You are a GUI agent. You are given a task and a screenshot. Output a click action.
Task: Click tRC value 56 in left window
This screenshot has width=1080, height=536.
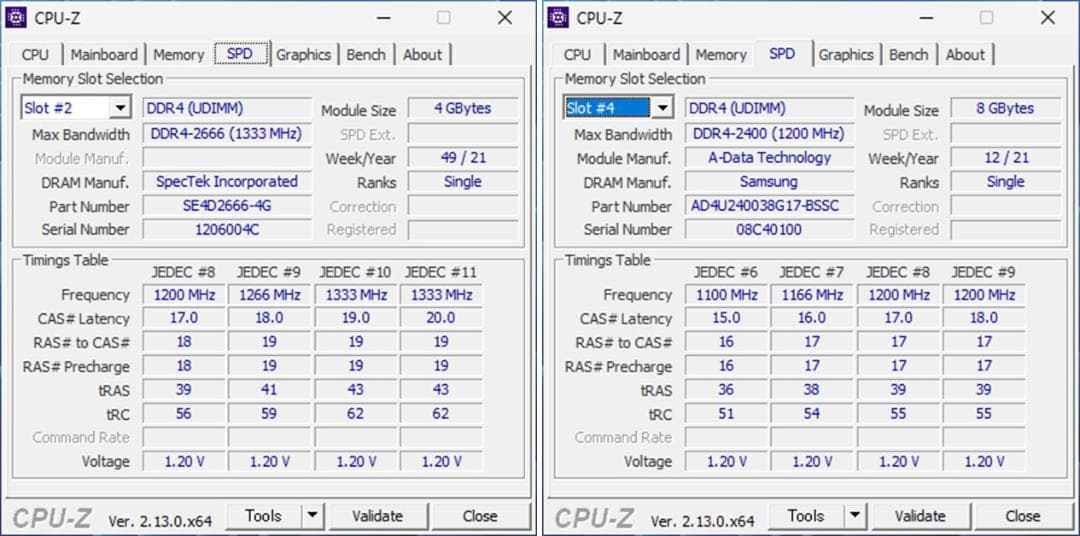(x=184, y=413)
